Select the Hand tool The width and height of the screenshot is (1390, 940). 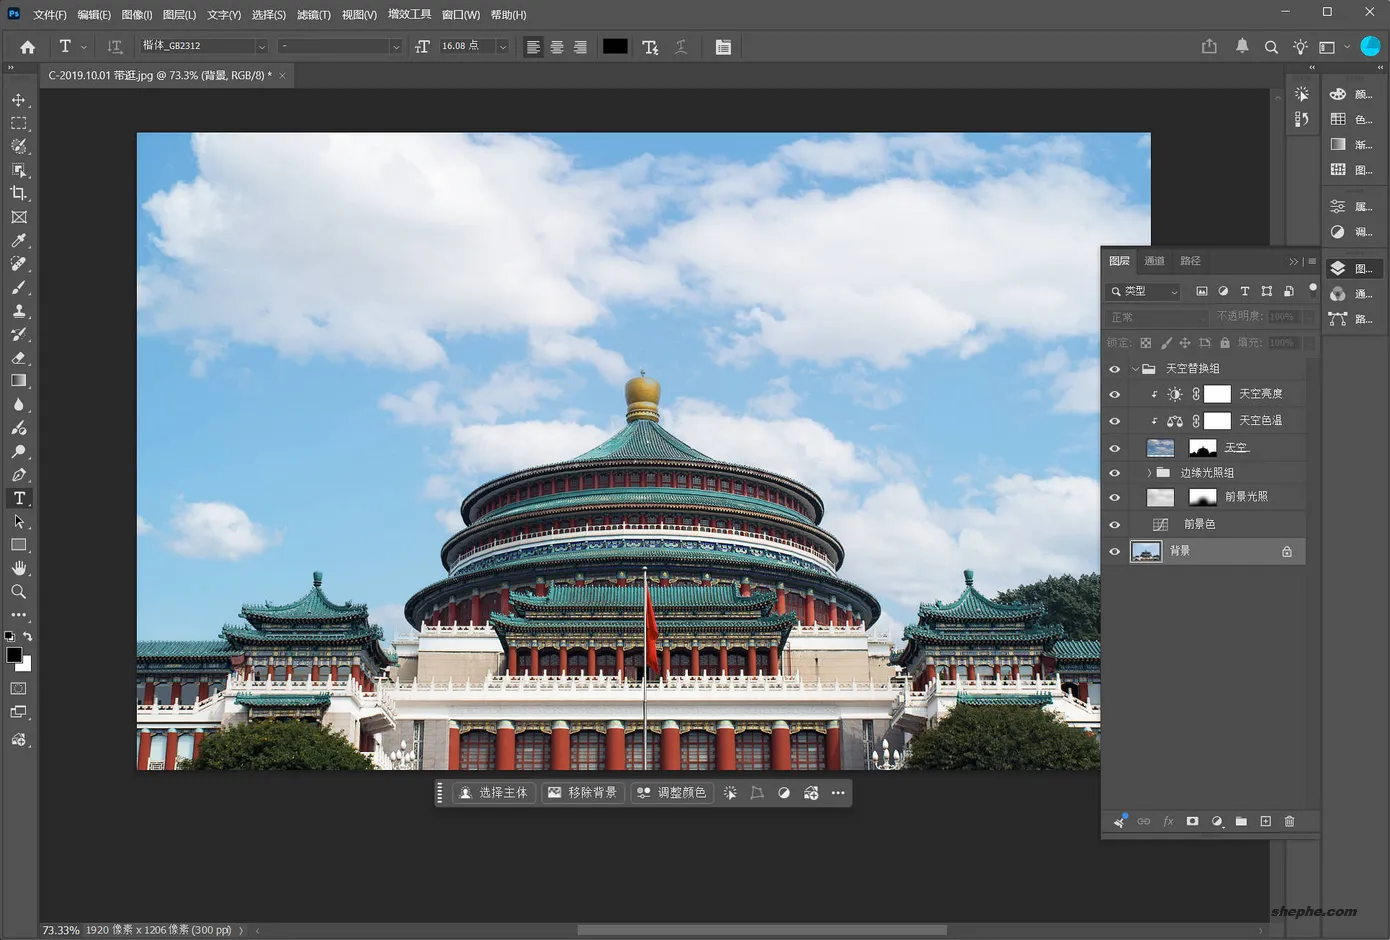[x=18, y=568]
